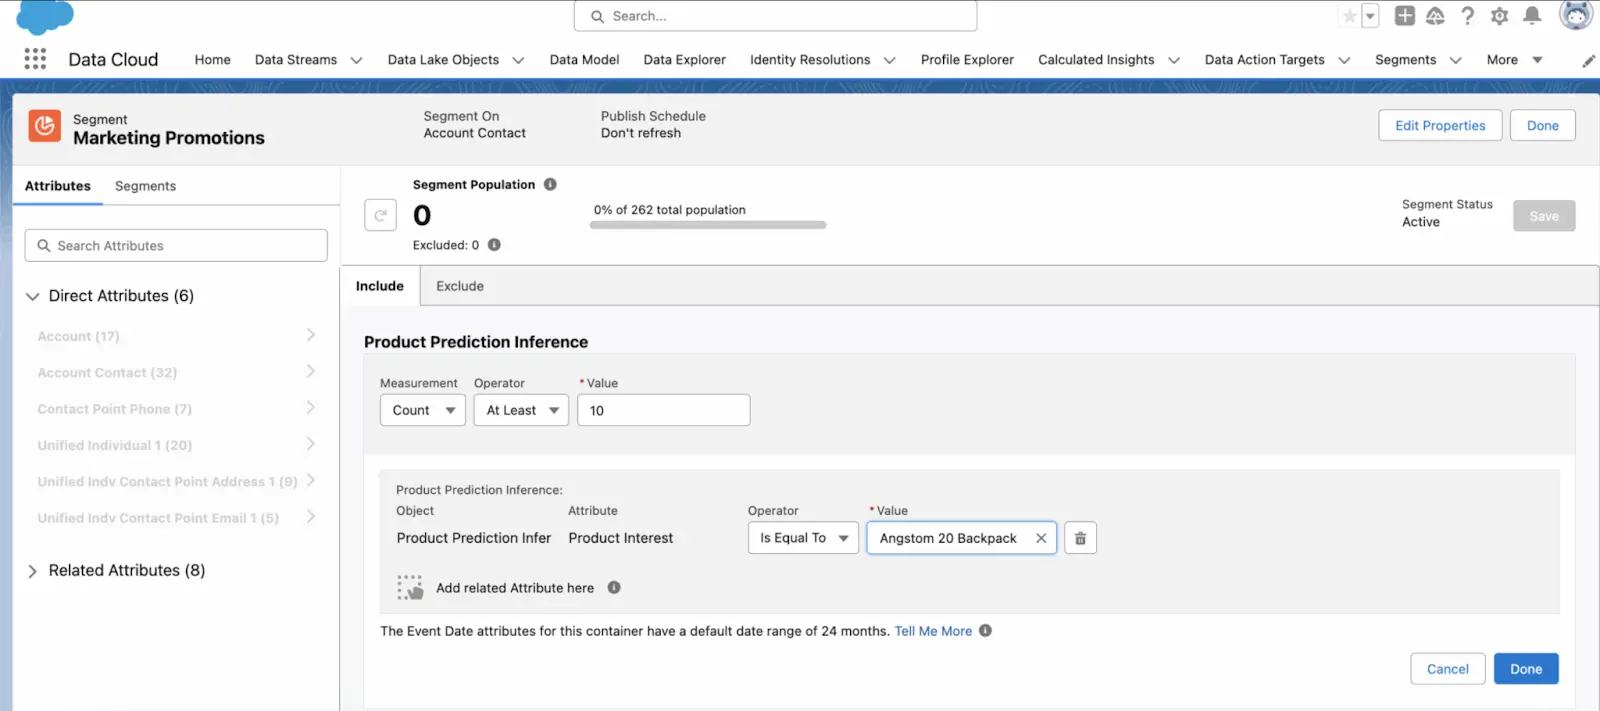This screenshot has width=1600, height=711.
Task: Open the notifications bell
Action: coord(1531,16)
